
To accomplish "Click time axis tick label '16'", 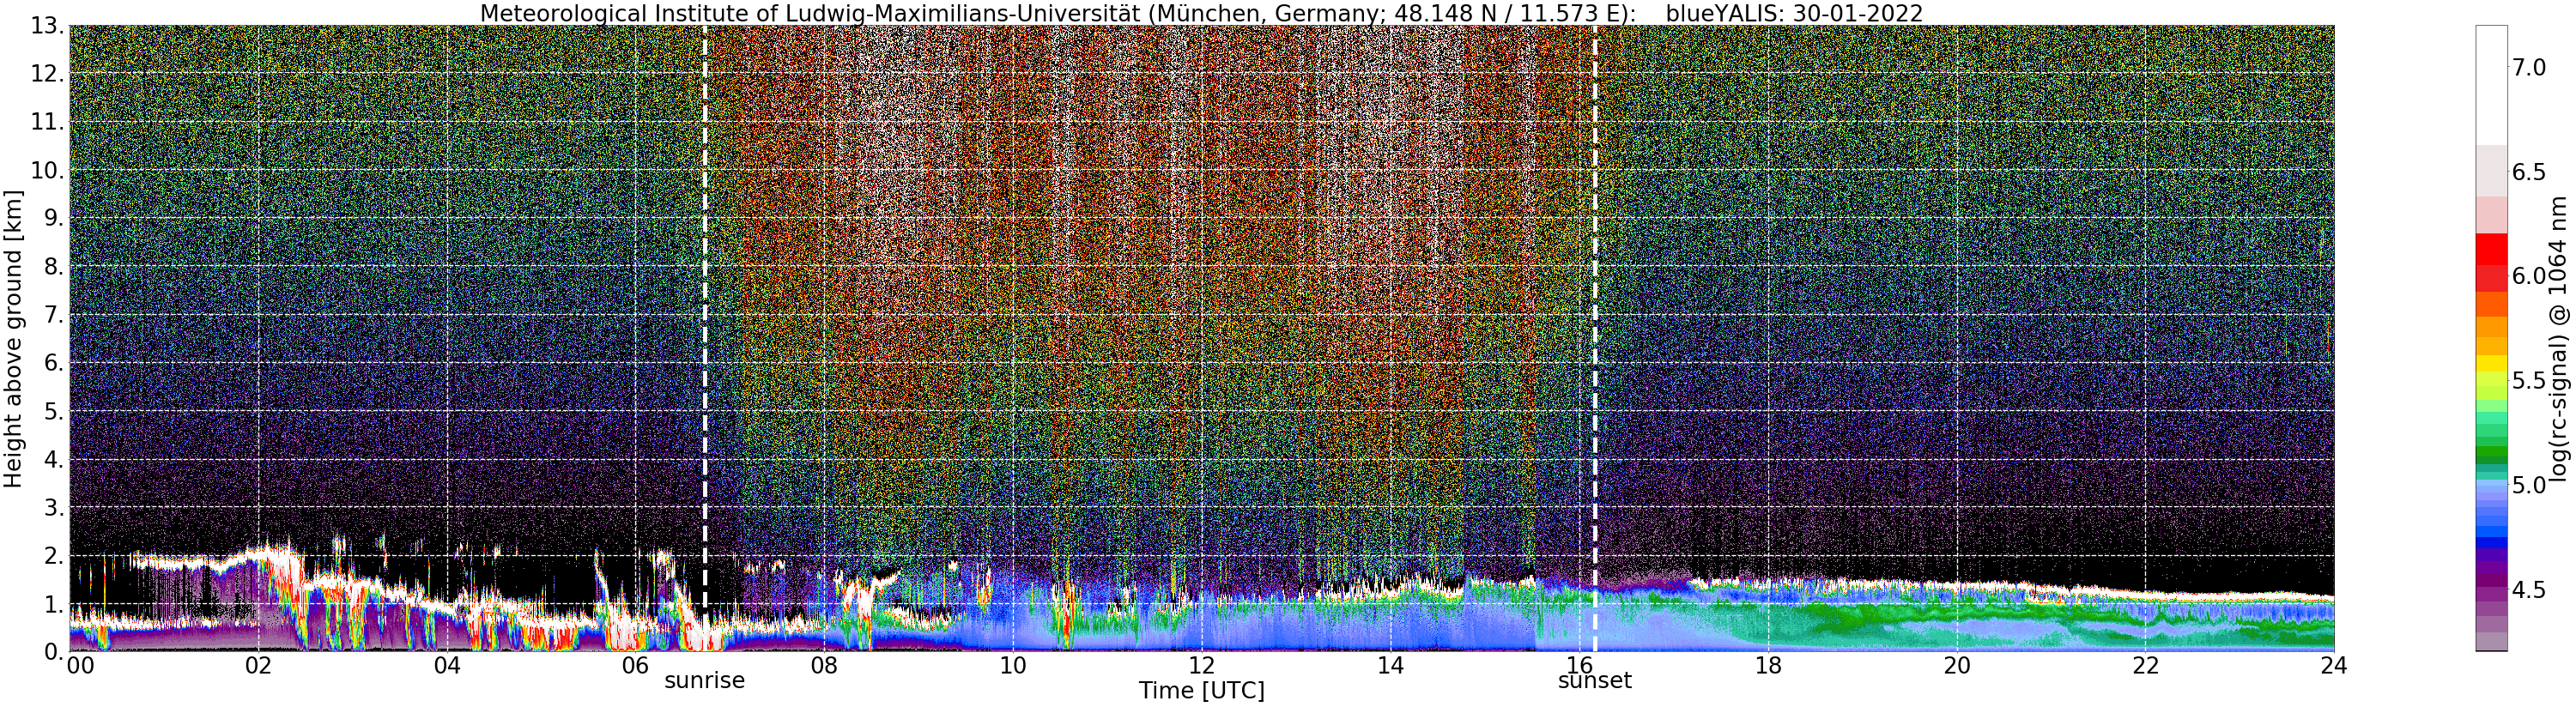I will click(1579, 666).
